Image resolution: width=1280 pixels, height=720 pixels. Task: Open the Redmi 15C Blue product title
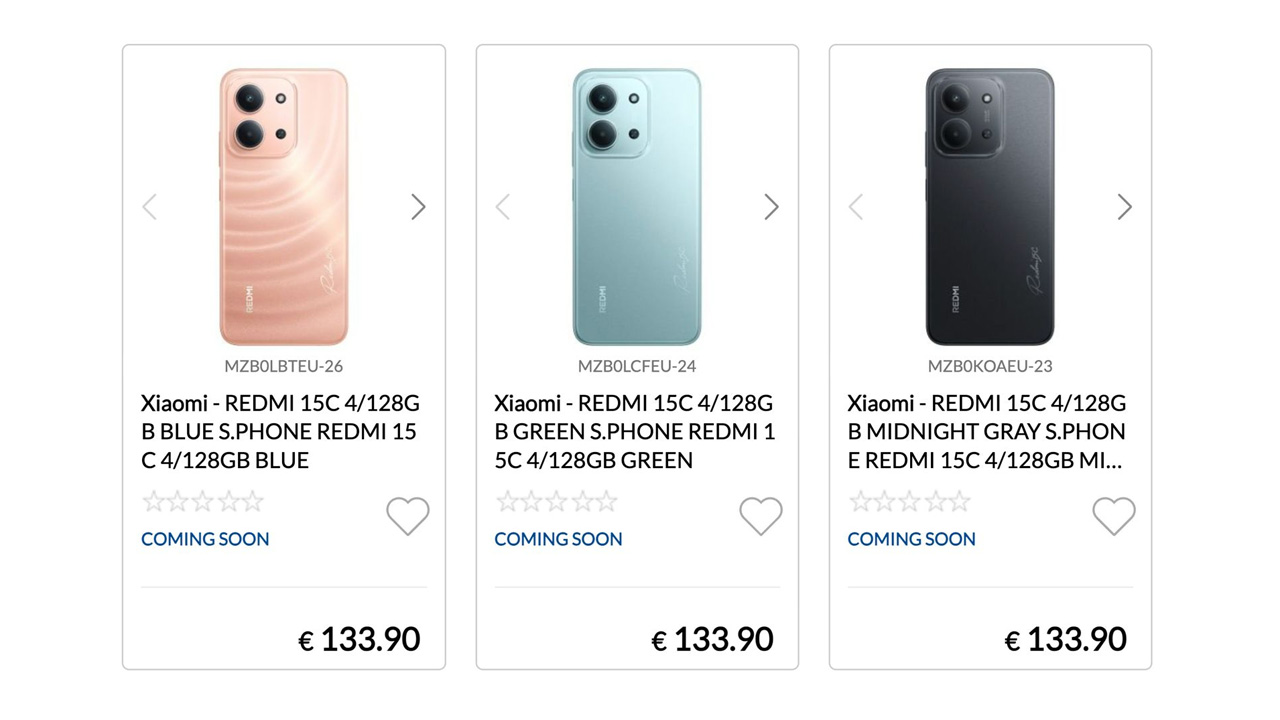tap(280, 432)
